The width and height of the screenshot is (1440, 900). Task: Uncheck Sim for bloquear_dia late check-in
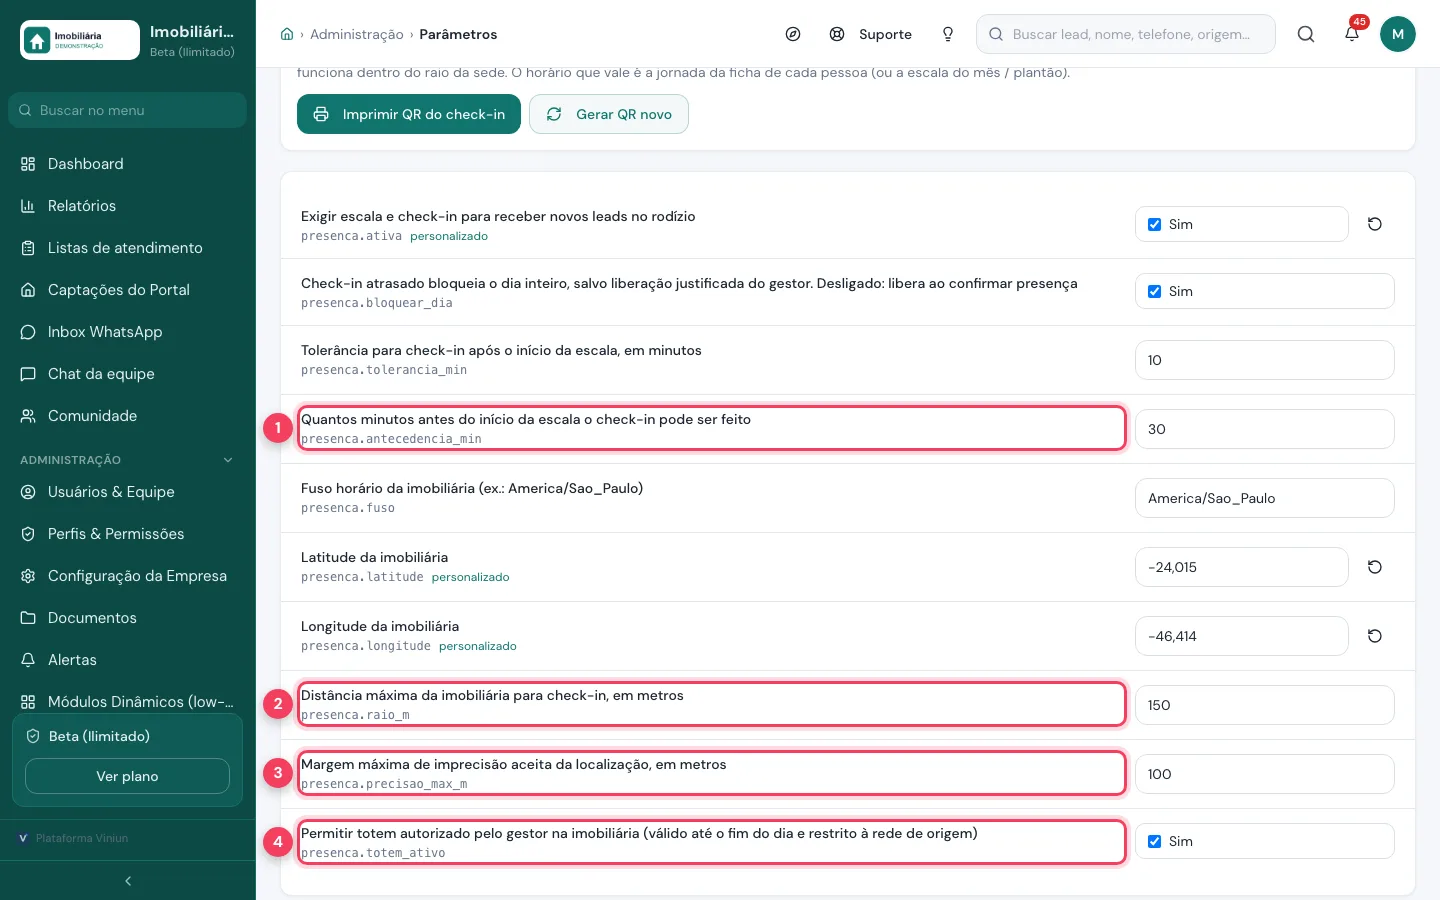tap(1155, 291)
